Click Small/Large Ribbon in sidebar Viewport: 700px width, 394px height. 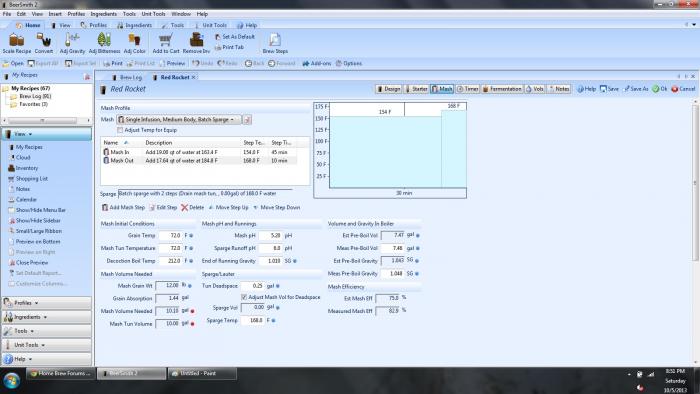pos(35,231)
